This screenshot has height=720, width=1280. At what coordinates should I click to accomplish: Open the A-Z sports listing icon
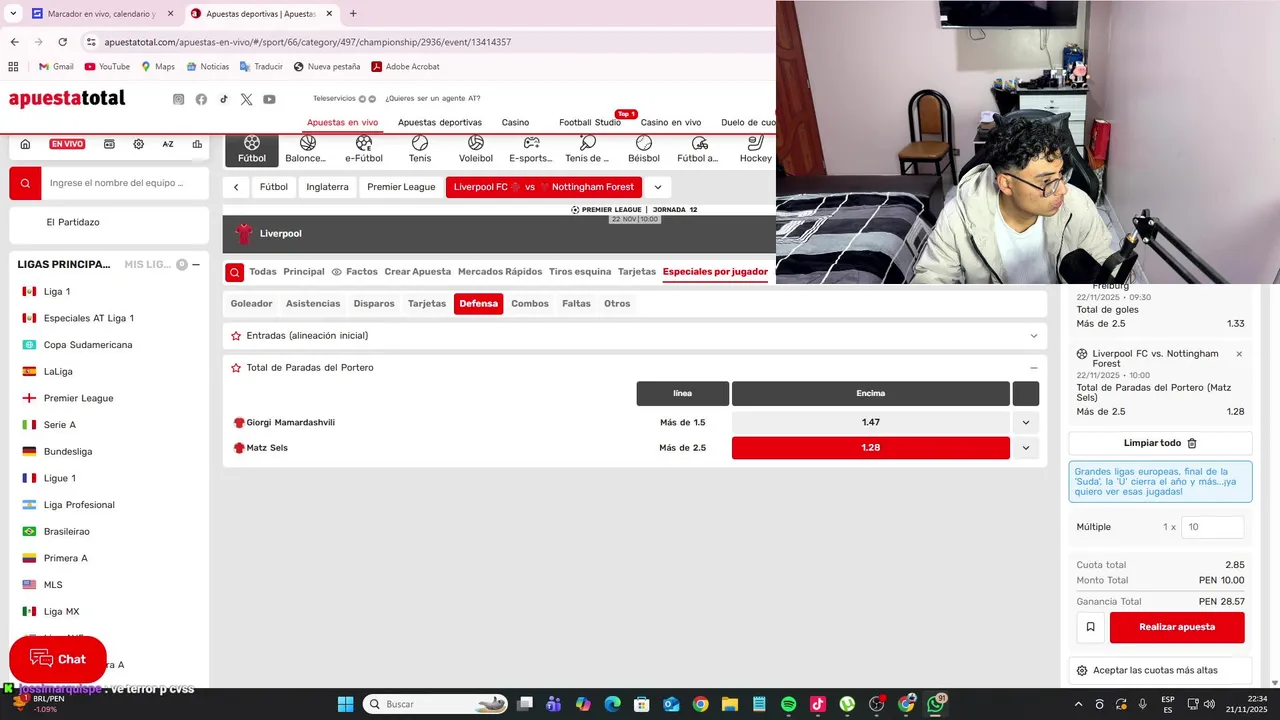click(168, 144)
